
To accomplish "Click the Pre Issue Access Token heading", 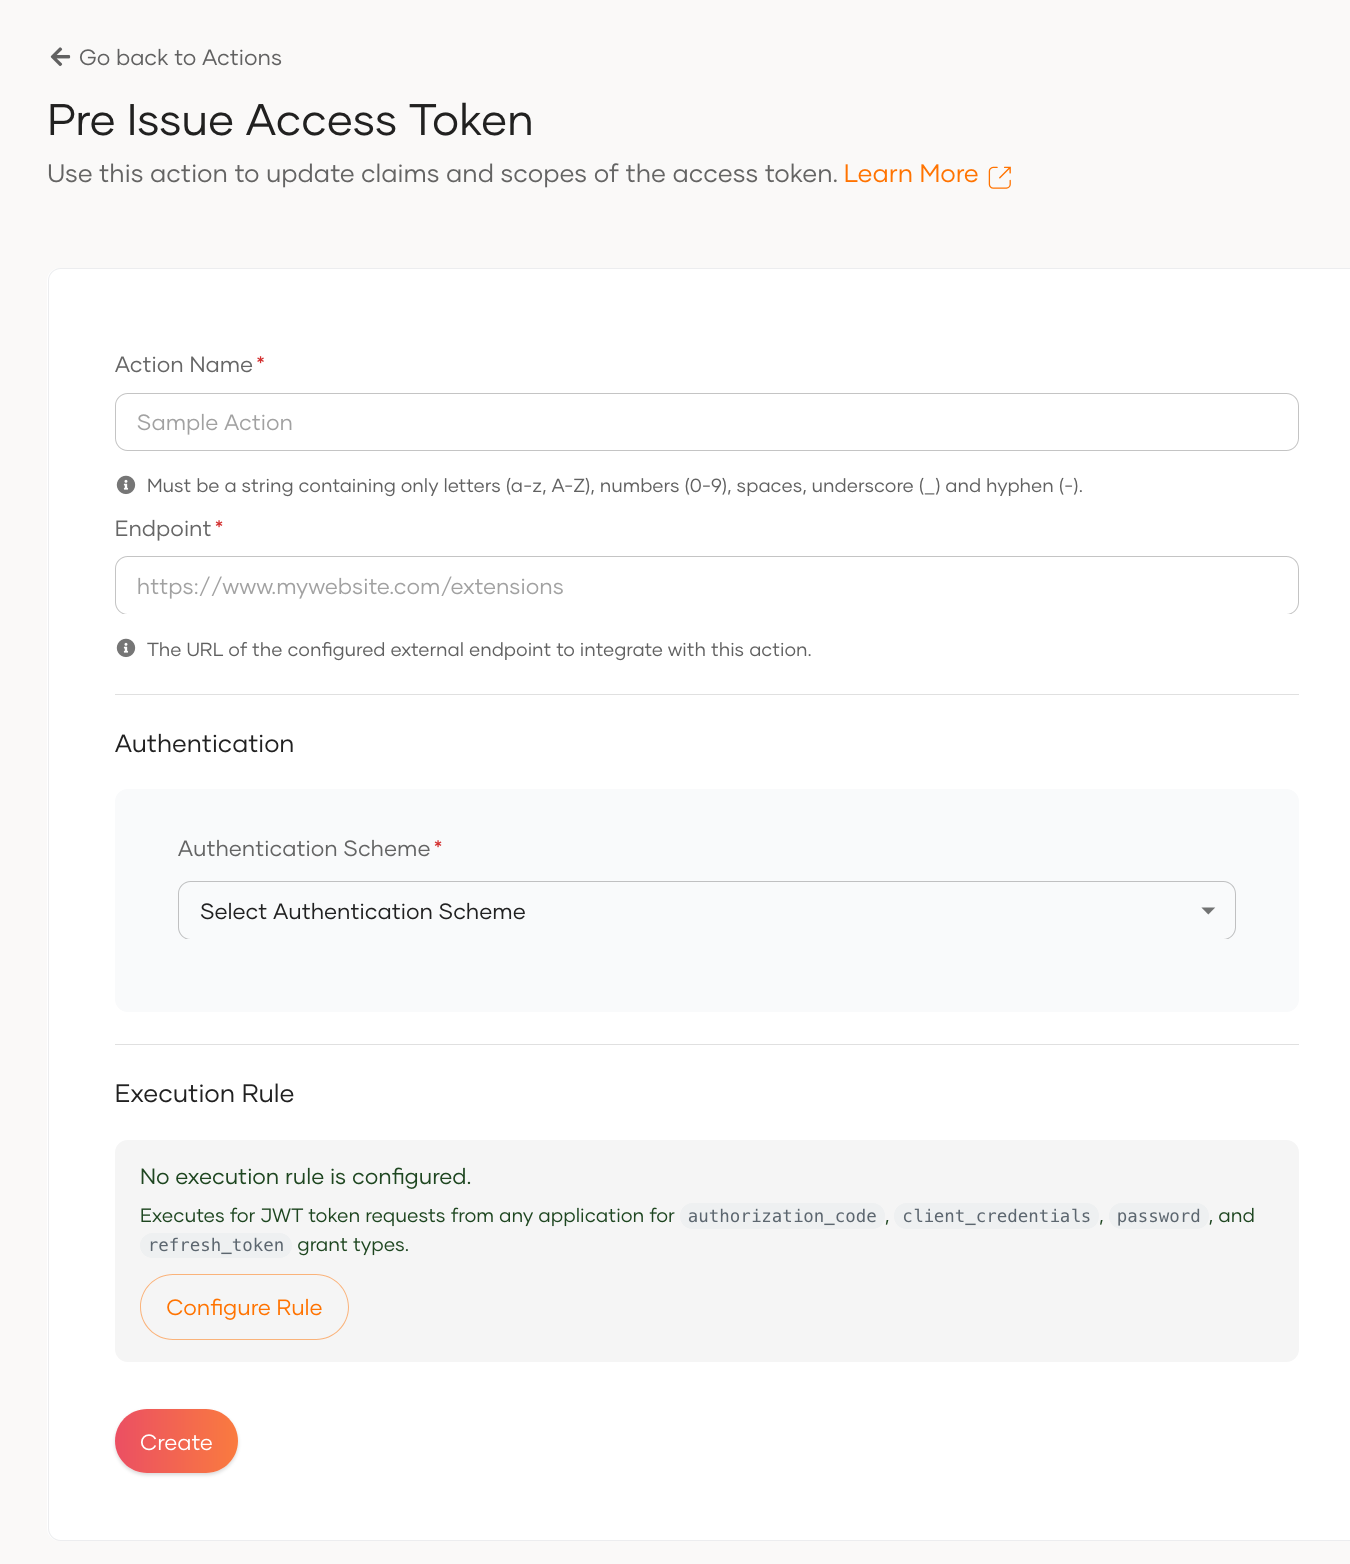I will [x=289, y=120].
